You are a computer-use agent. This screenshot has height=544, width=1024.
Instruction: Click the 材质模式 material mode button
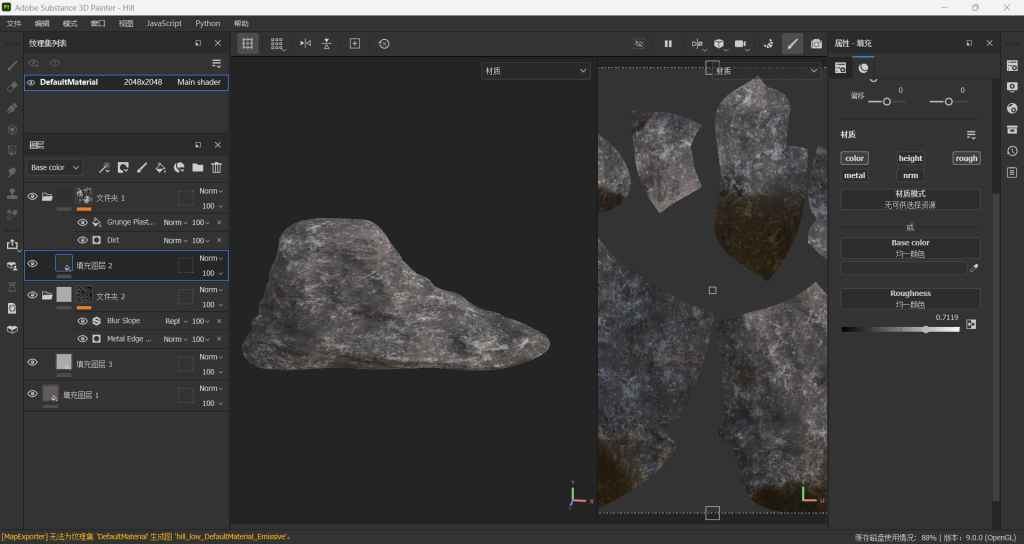point(910,199)
